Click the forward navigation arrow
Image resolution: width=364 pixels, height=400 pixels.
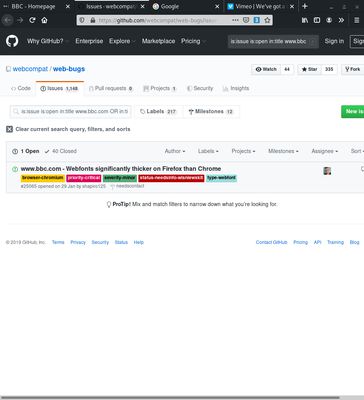tap(20, 20)
